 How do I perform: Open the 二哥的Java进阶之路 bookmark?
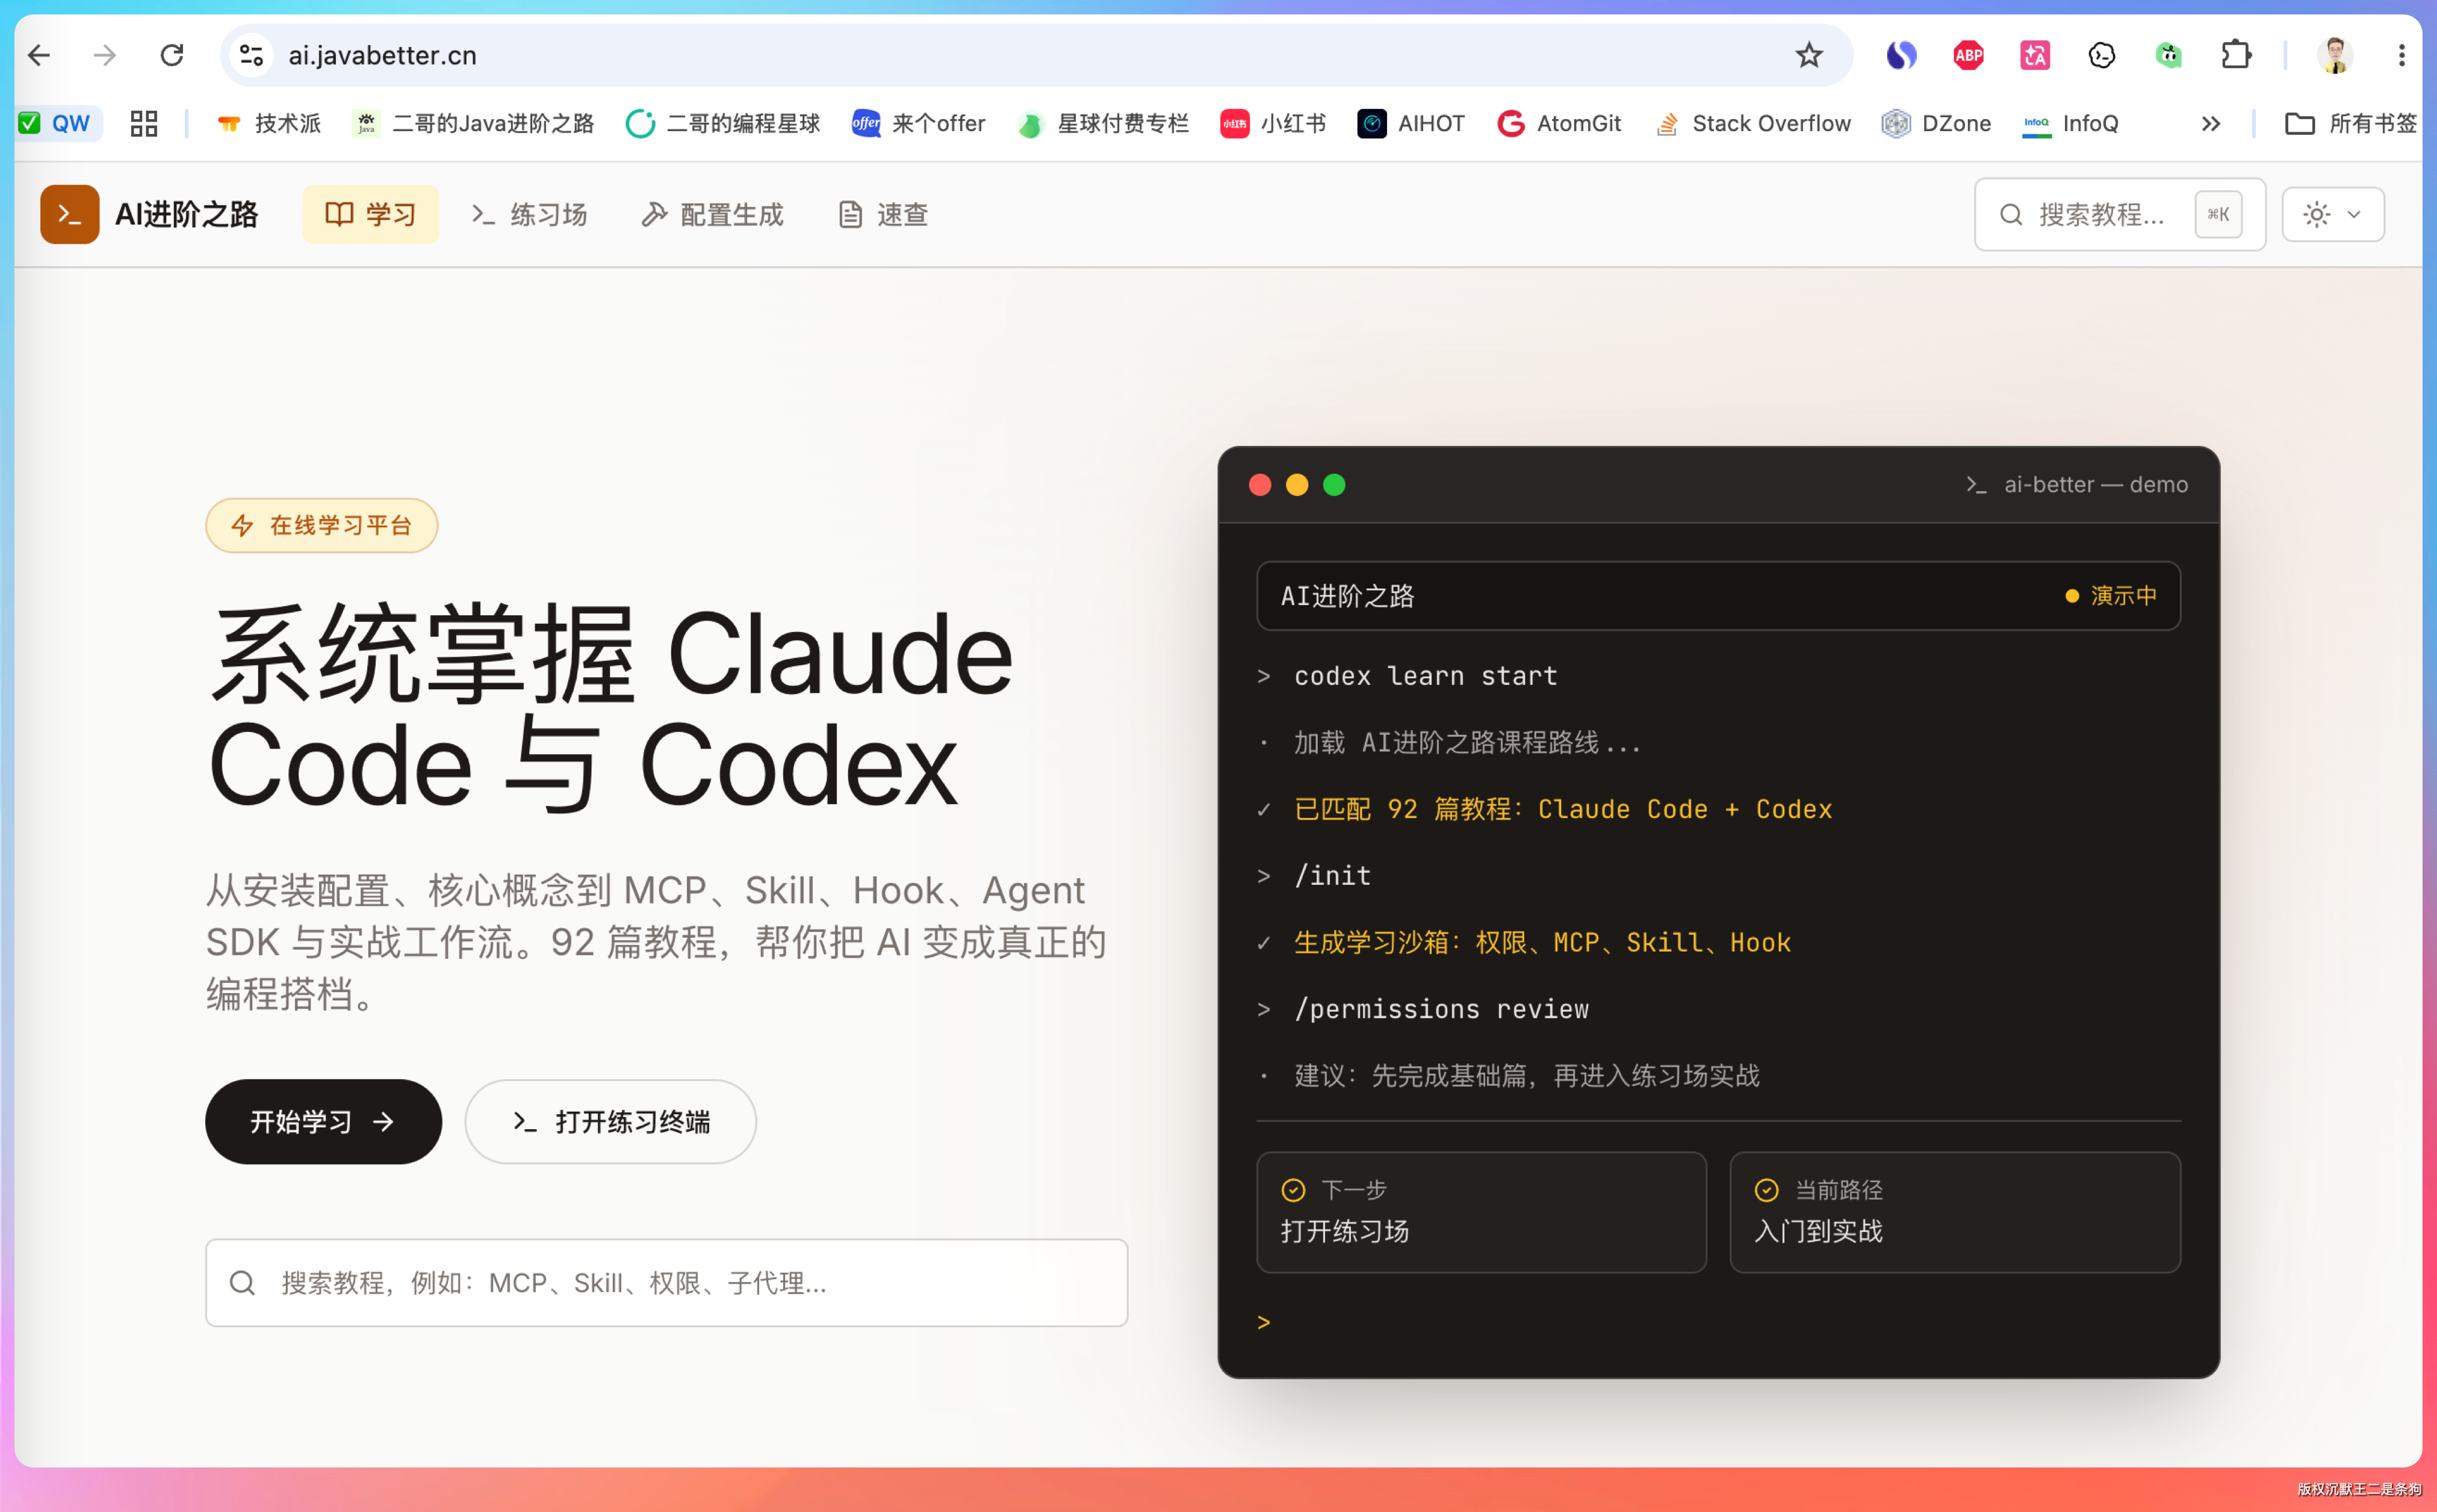474,123
